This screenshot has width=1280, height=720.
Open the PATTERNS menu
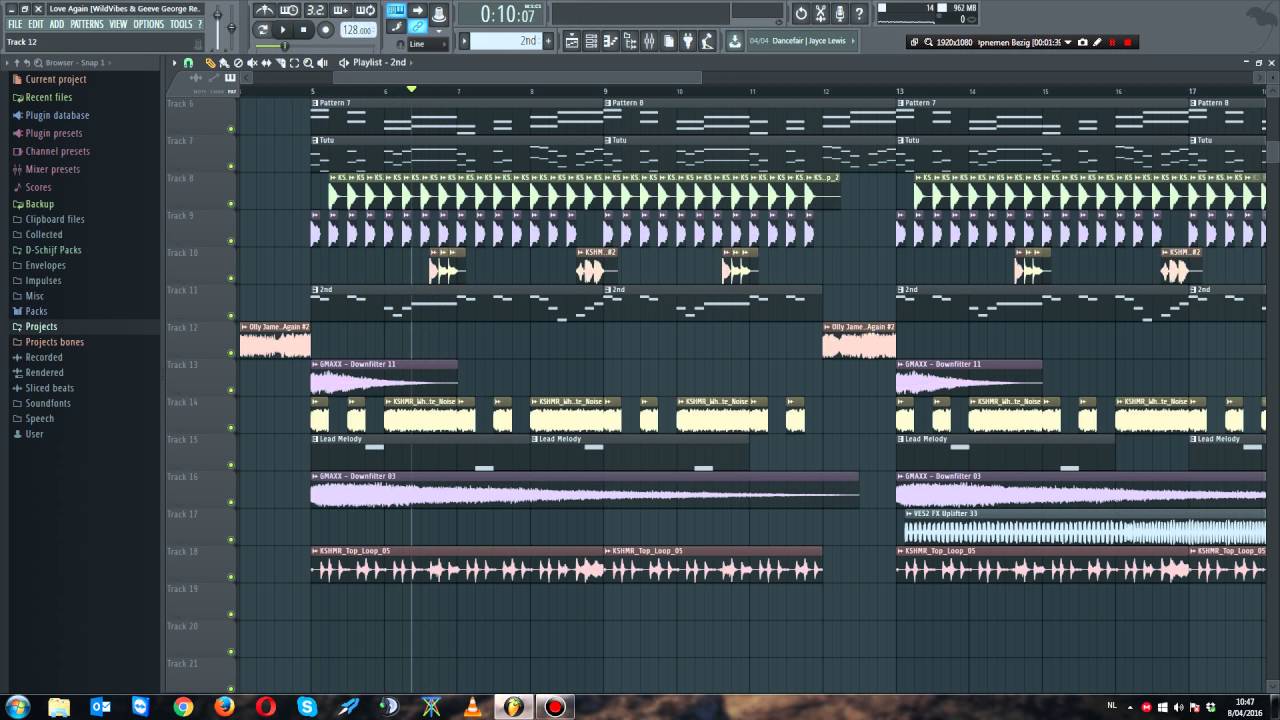(87, 24)
